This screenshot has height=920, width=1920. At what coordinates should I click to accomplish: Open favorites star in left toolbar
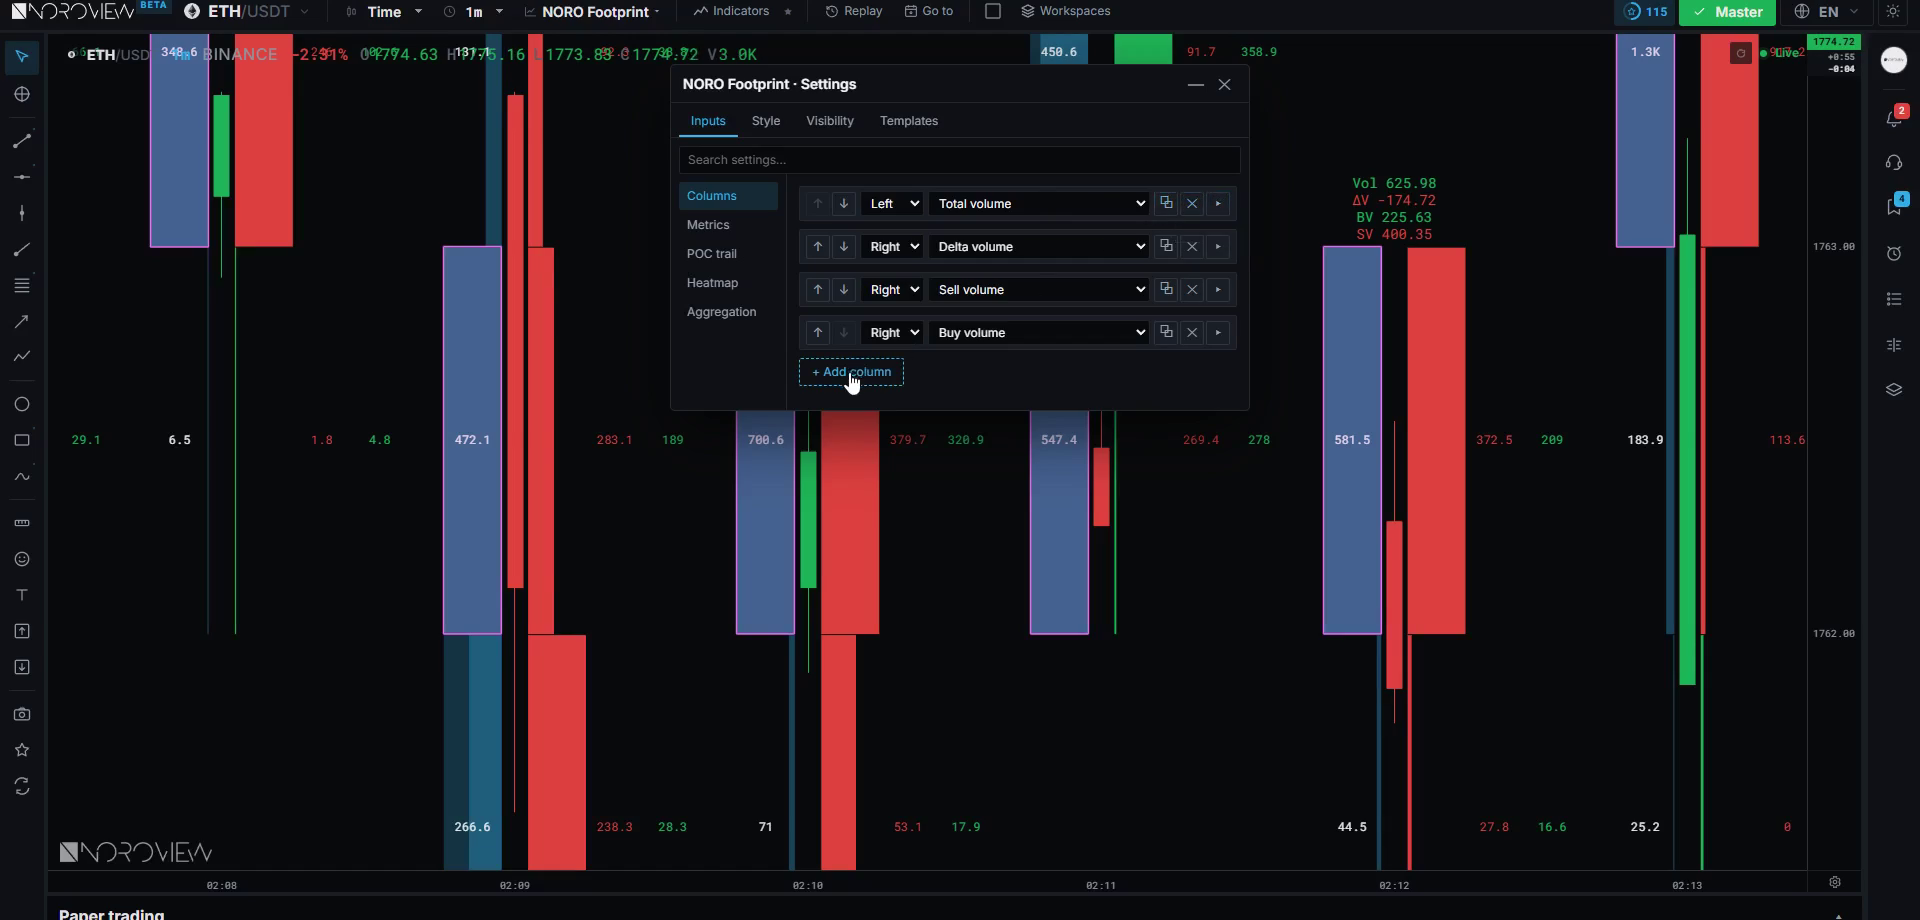(22, 750)
